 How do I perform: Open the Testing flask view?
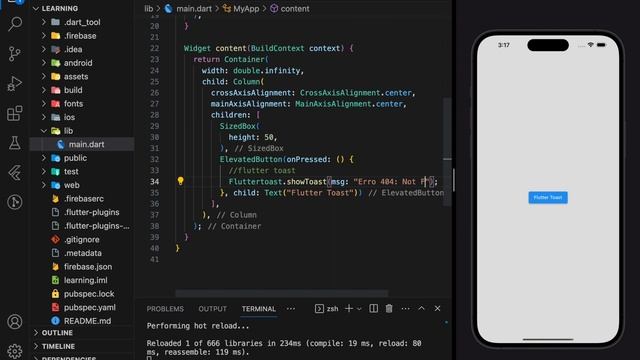(x=15, y=143)
